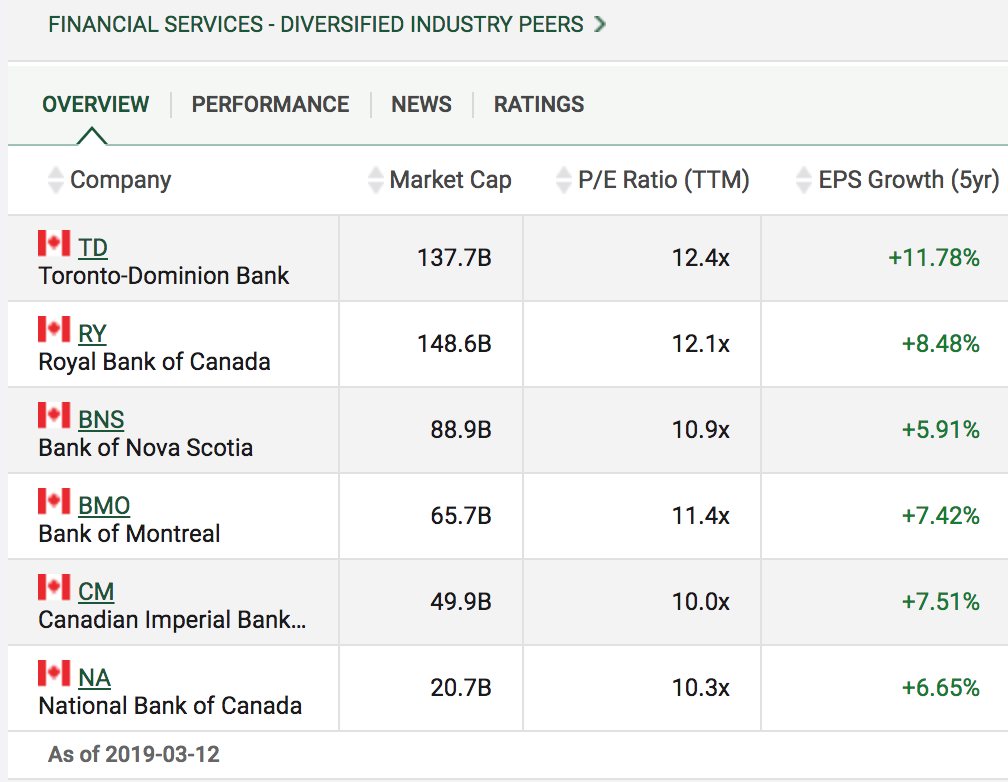The image size is (1008, 782).
Task: Click EPS growth value +8.48%
Action: point(940,344)
